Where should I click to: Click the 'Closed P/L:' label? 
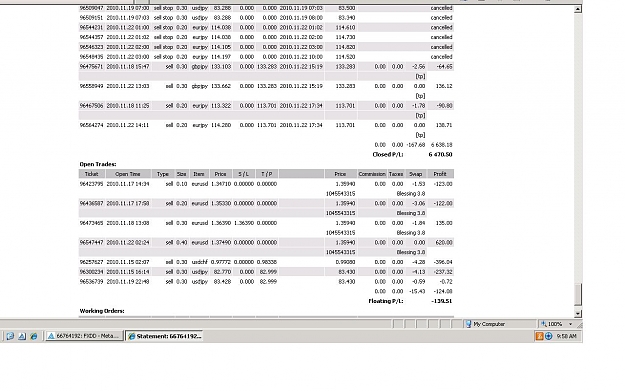pyautogui.click(x=388, y=154)
